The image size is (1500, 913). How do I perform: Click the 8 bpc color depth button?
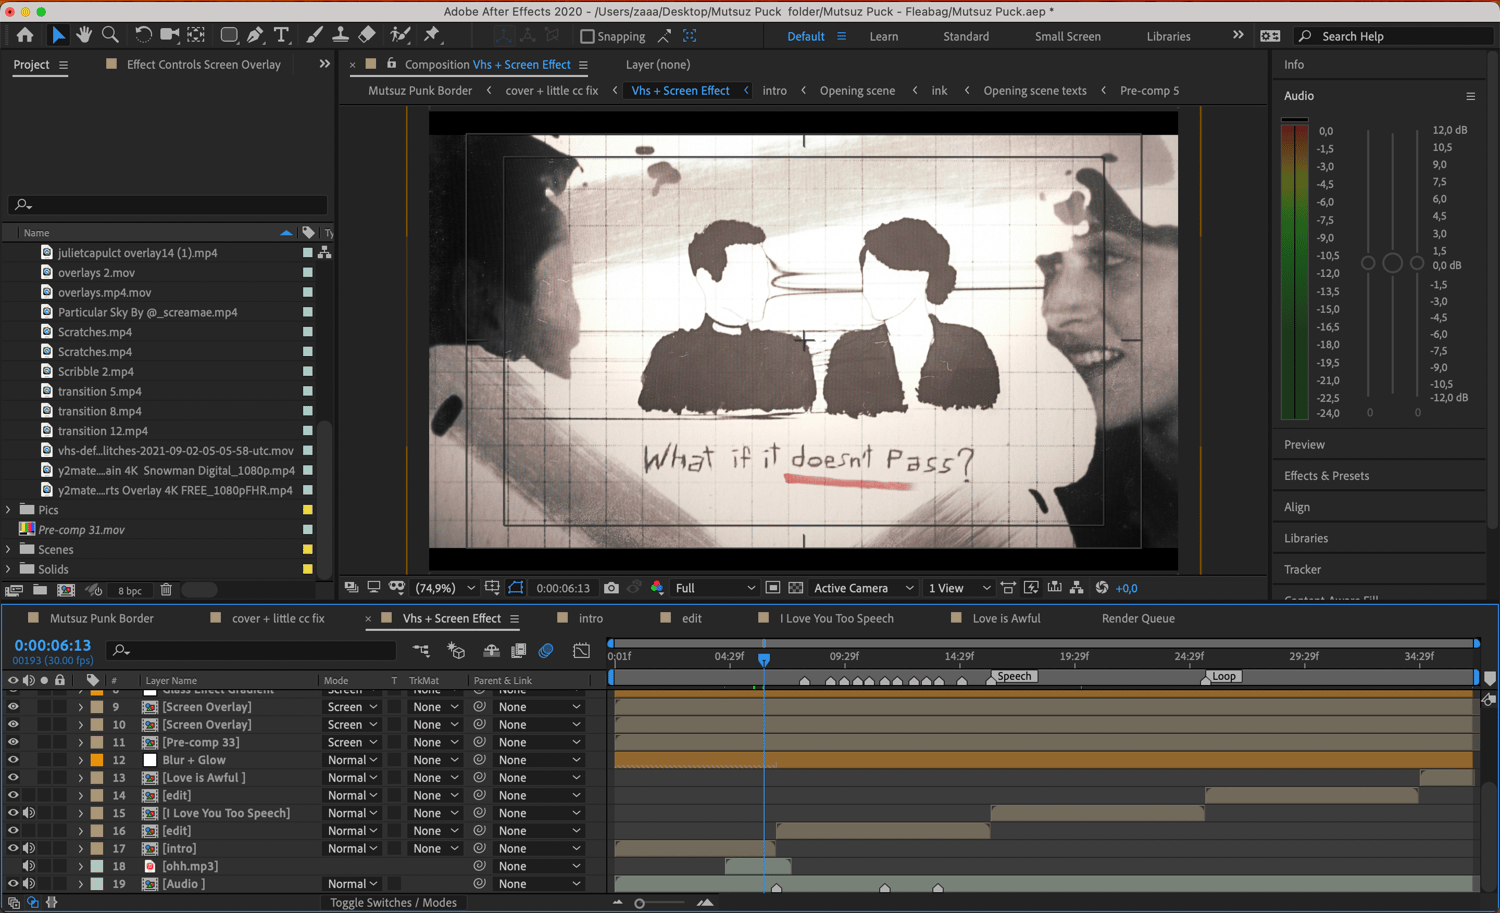130,590
